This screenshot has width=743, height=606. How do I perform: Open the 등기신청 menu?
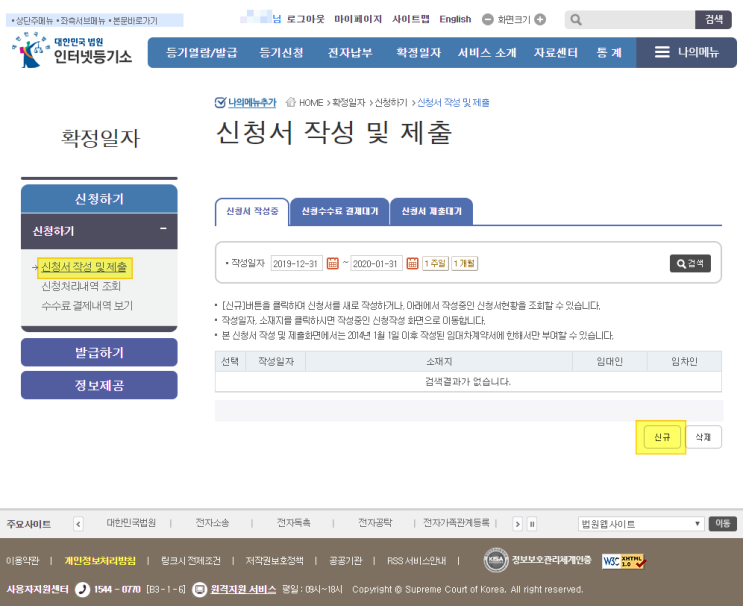click(x=281, y=53)
